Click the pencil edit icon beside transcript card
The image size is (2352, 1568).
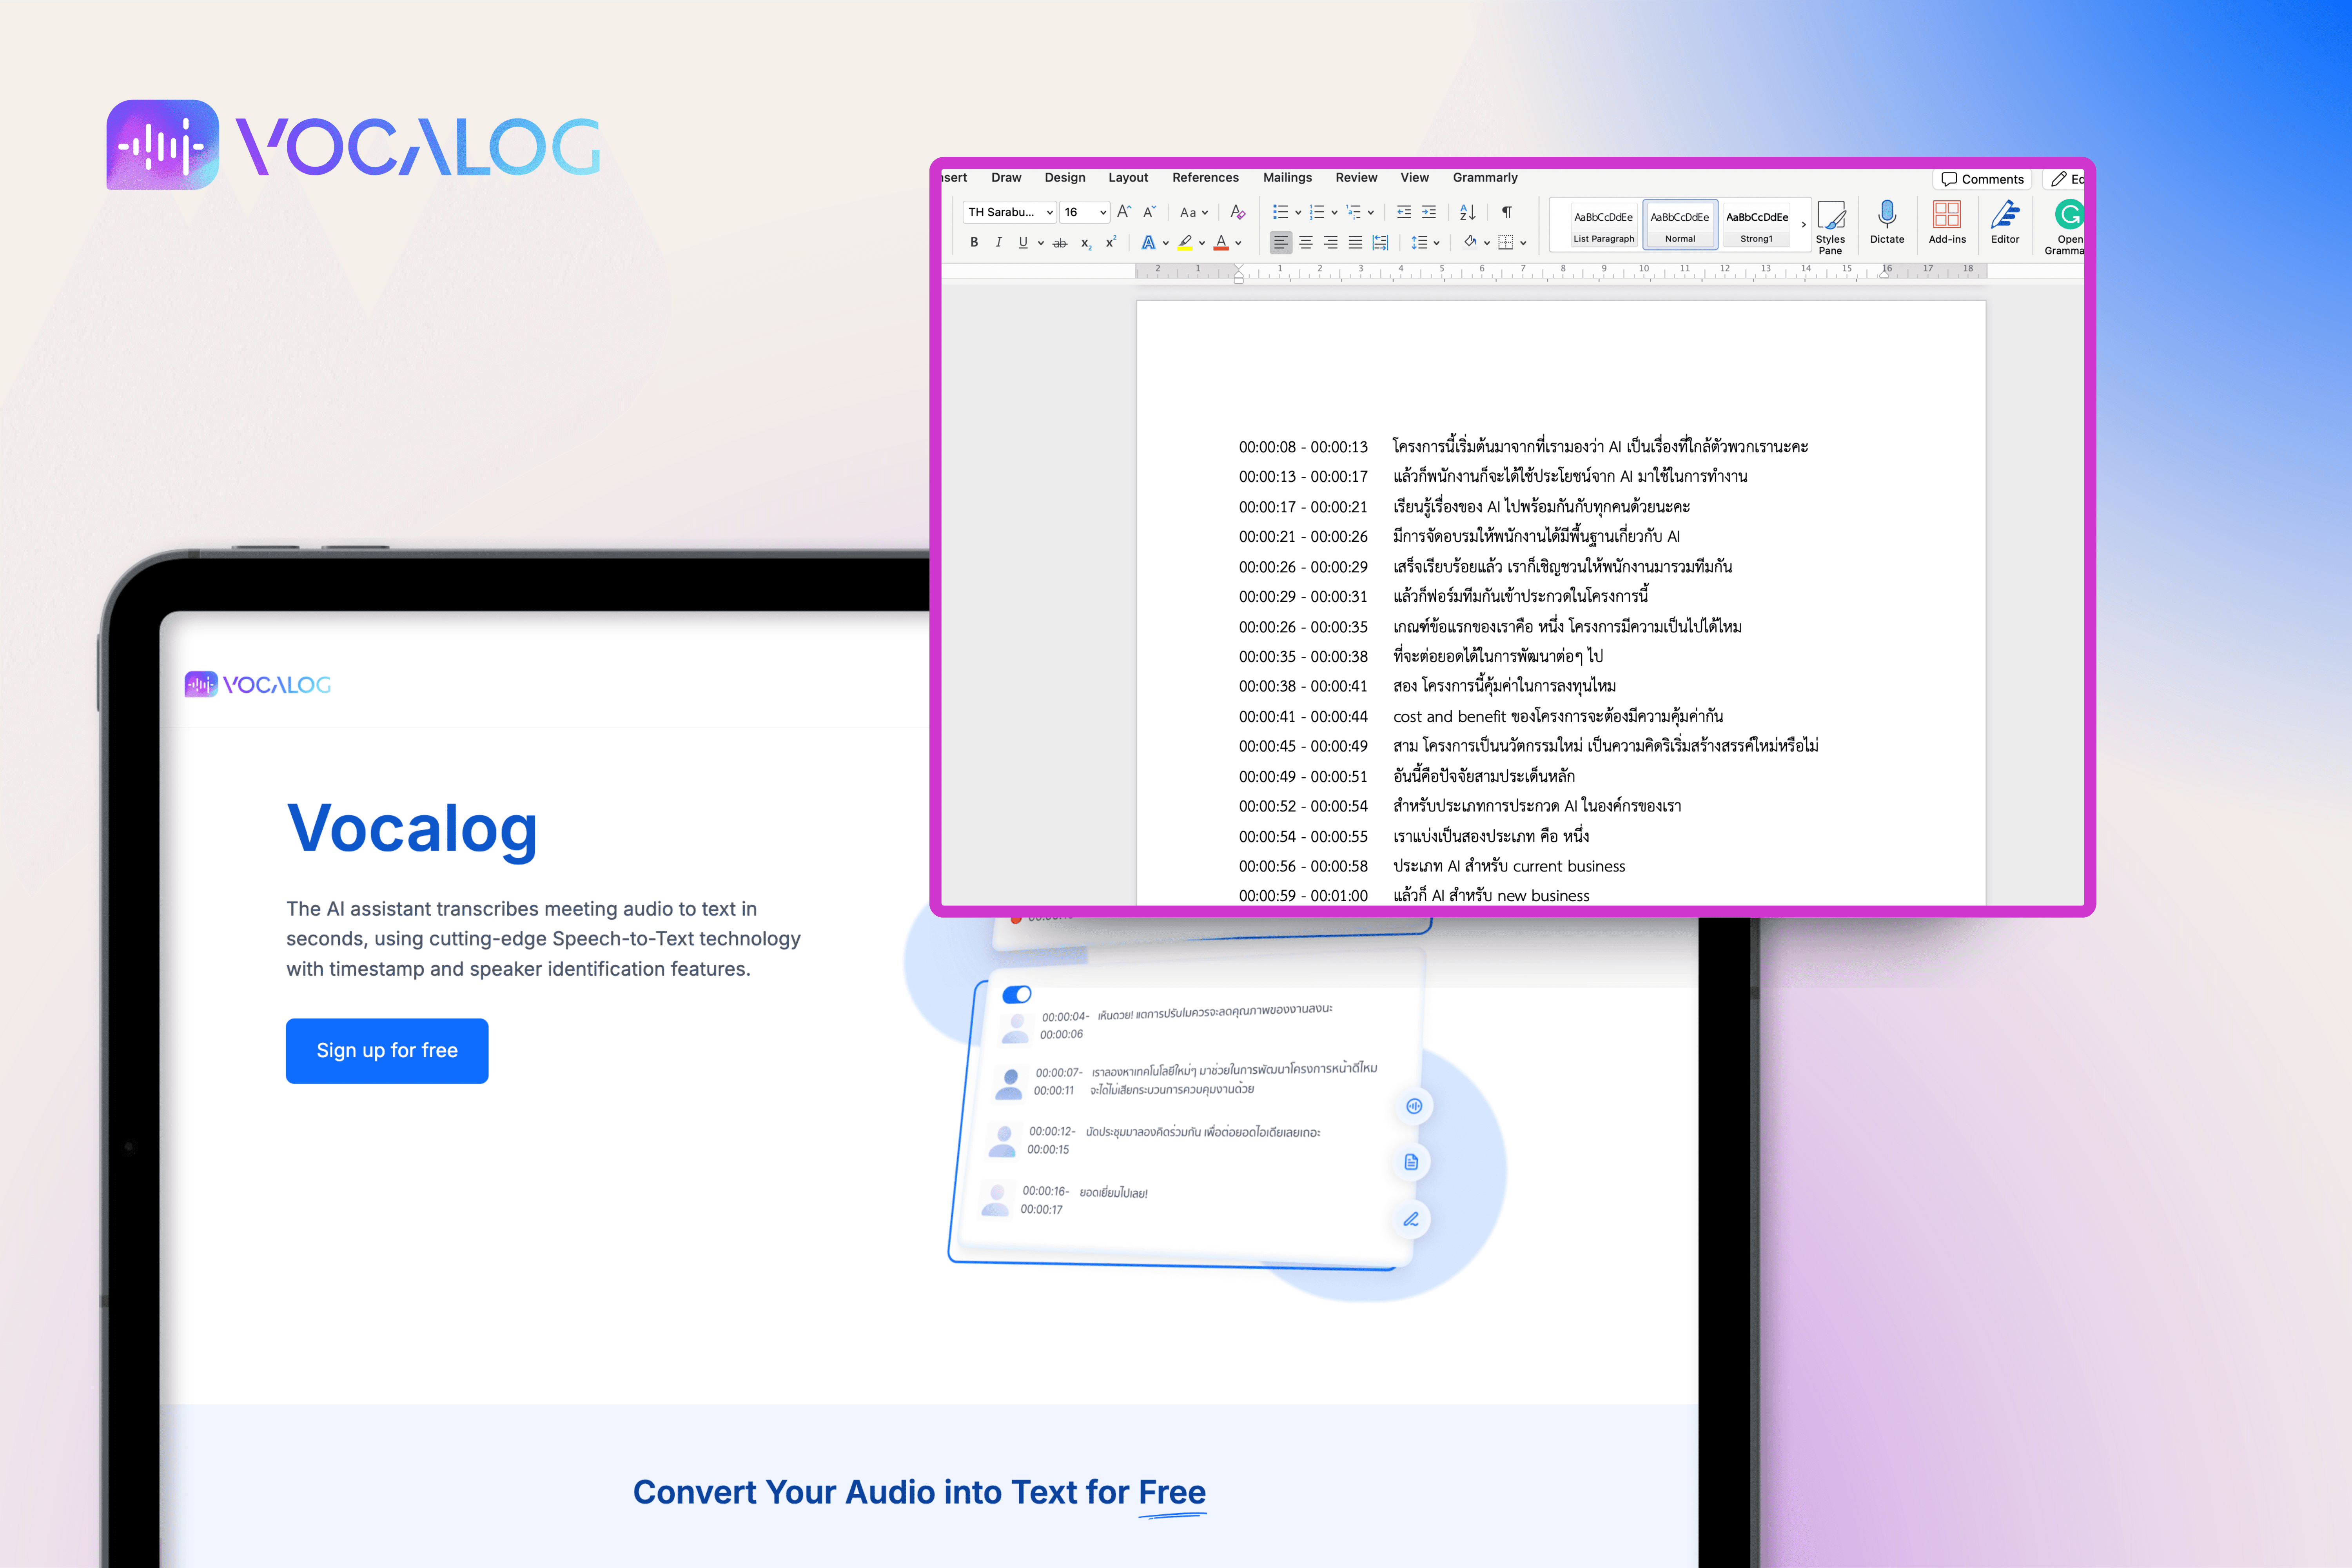(1411, 1219)
